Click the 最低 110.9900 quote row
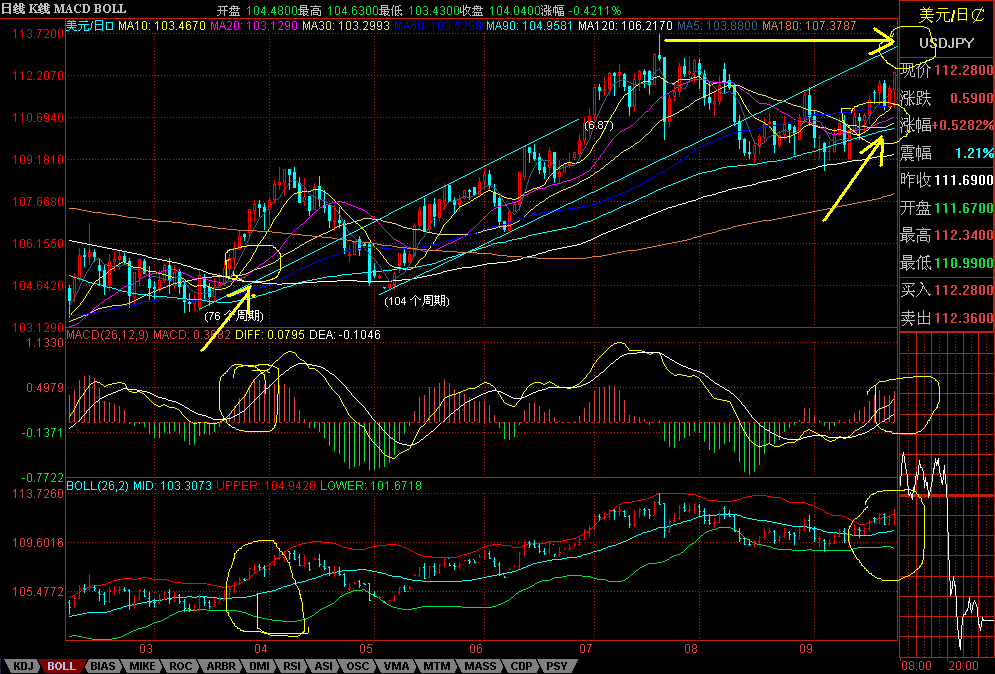Screen dimensions: 995x674 click(946, 263)
